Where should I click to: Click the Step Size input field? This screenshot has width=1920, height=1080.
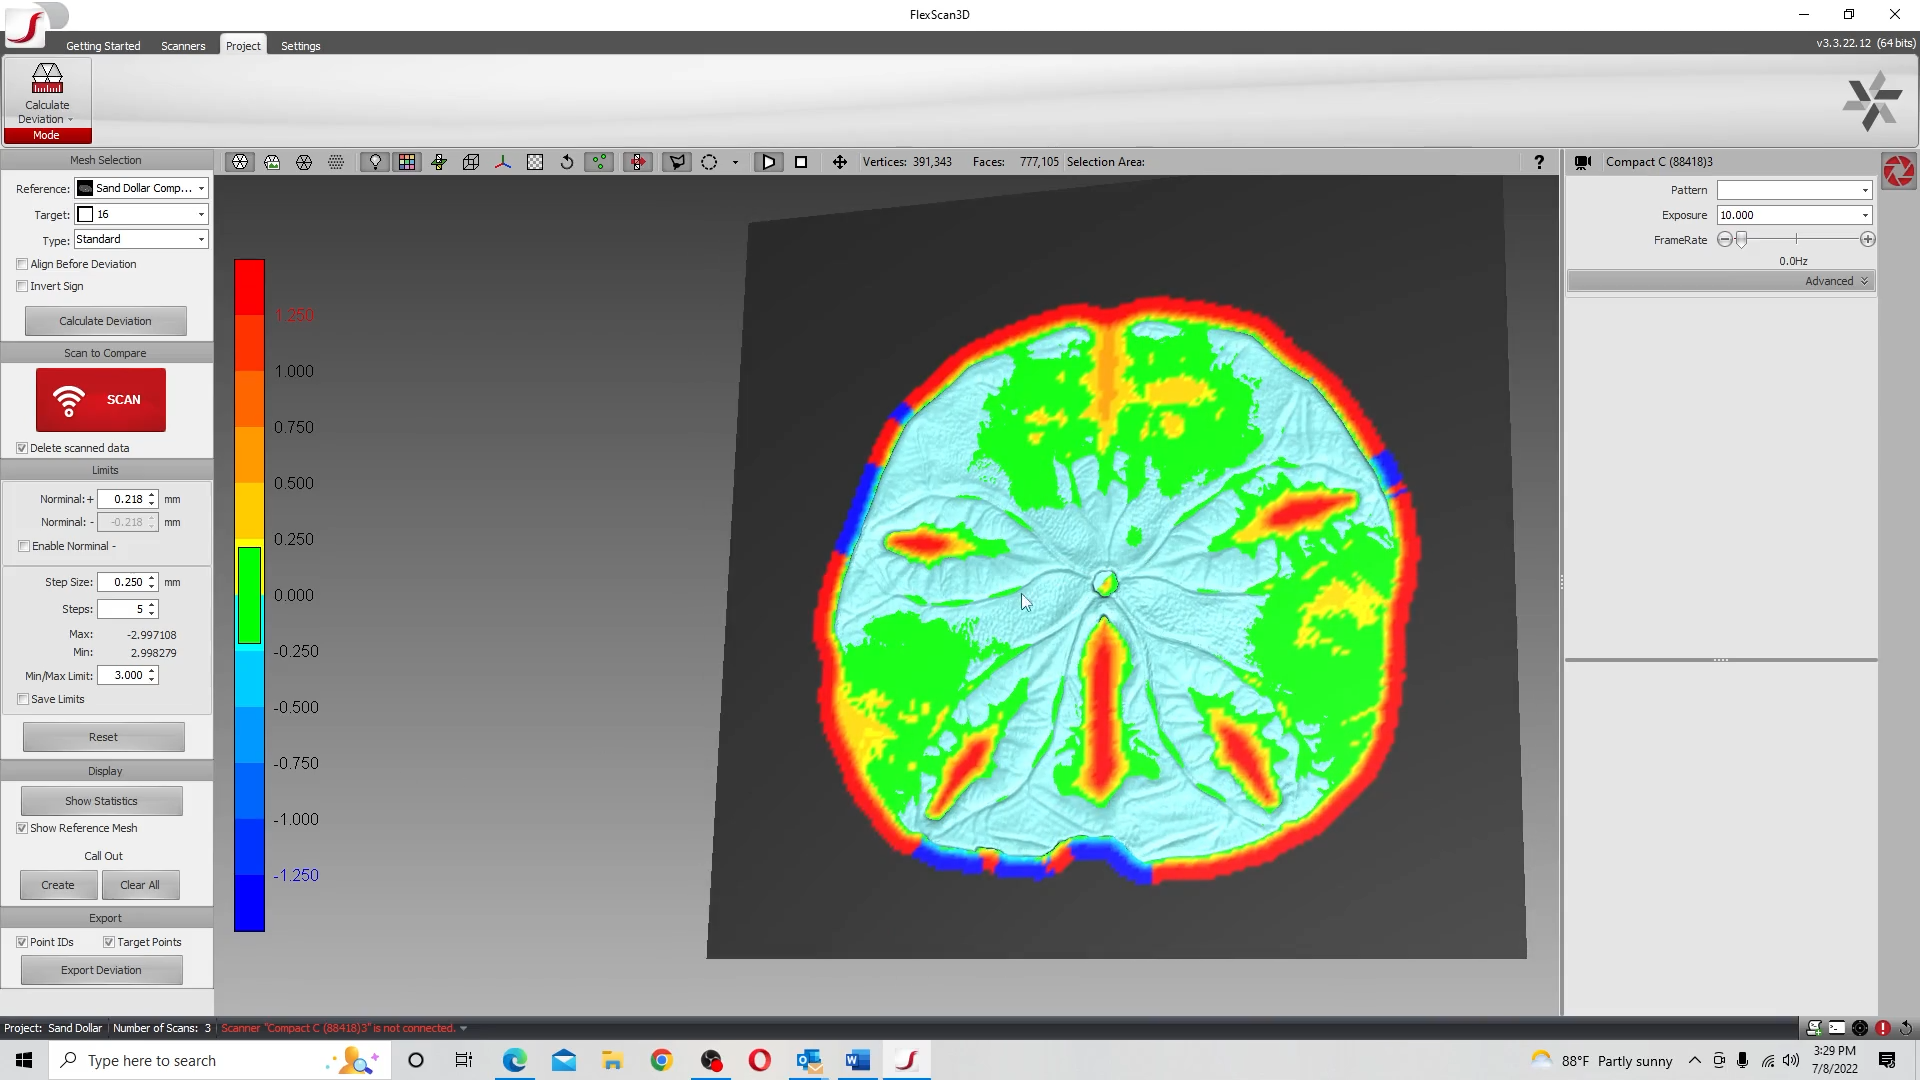(x=127, y=582)
